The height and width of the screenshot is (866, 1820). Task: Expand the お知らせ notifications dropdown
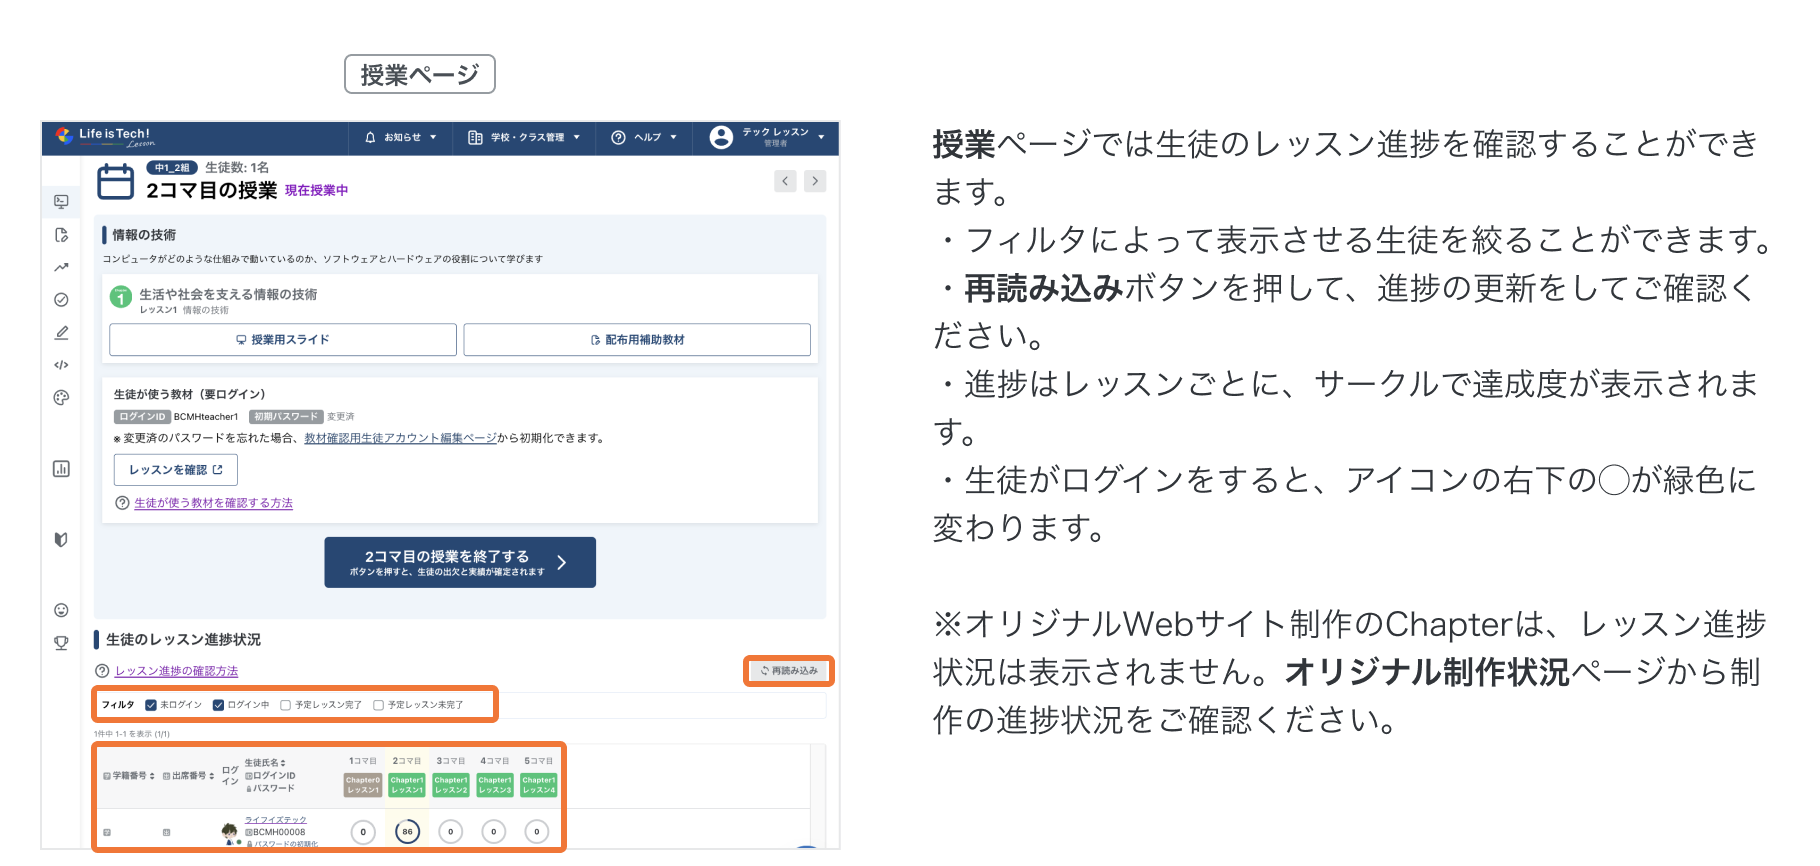point(401,137)
